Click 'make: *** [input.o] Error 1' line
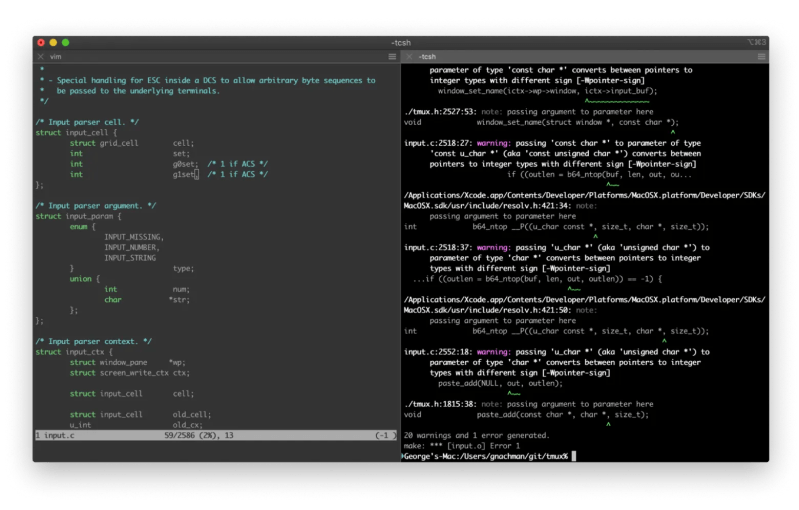Viewport: 799px width, 510px height. point(462,446)
